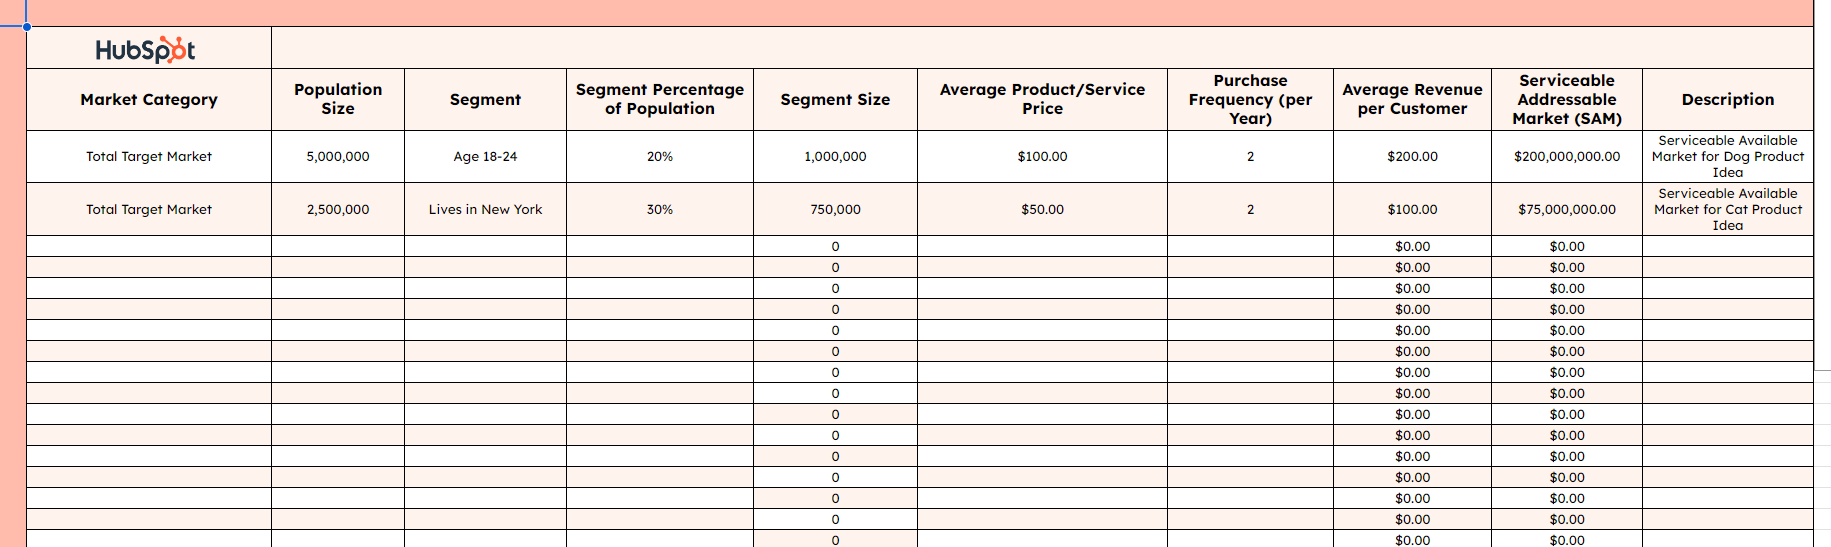Click Total Target Market in the New York row
Screen dimensions: 1831x547
click(x=149, y=210)
